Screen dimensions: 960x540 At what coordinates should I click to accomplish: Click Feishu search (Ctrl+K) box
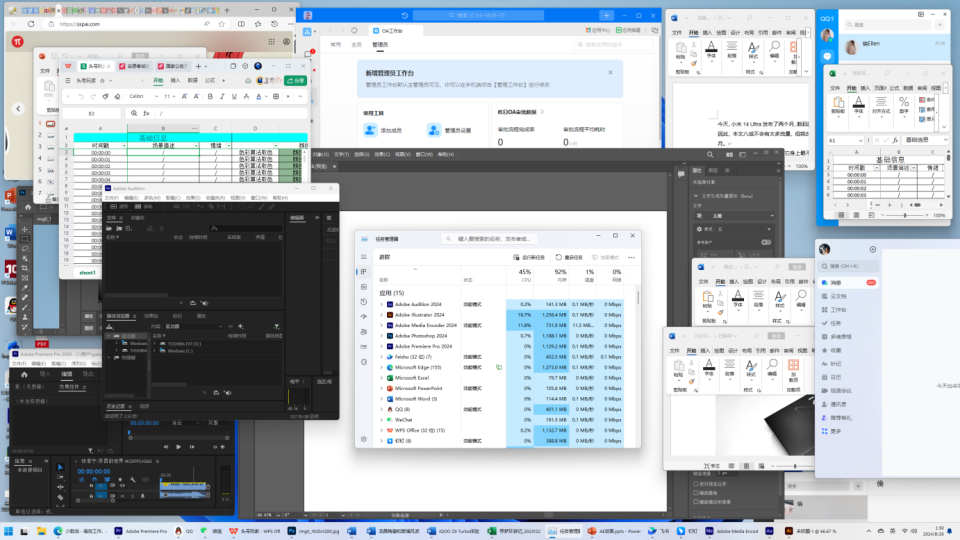tap(849, 266)
